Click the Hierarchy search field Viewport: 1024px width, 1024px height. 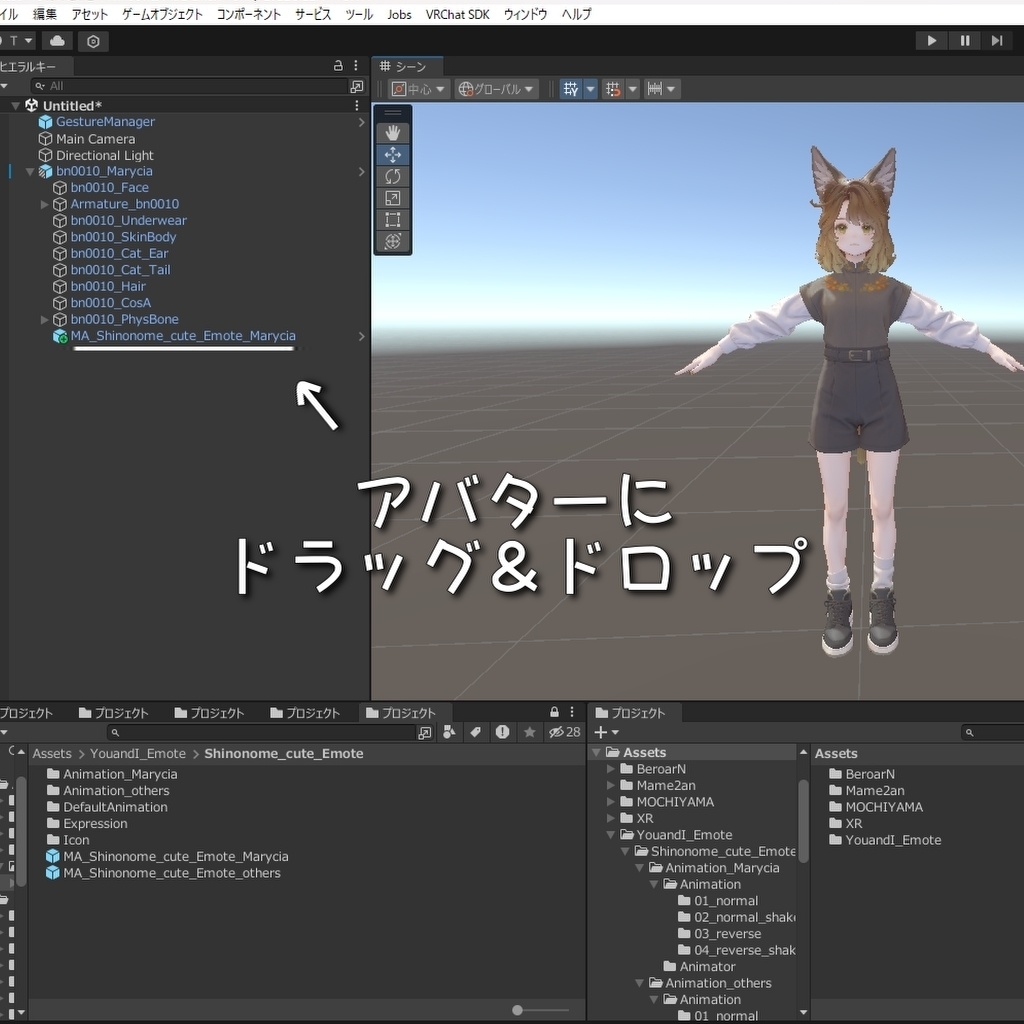[191, 86]
